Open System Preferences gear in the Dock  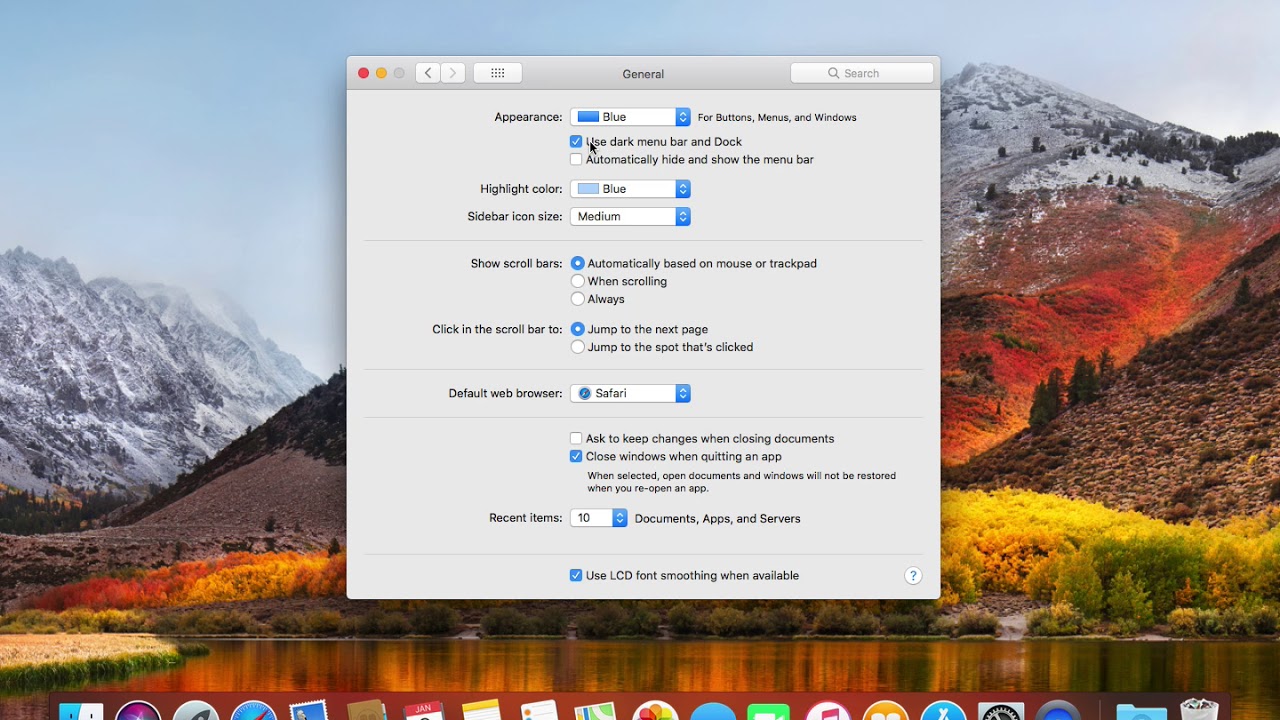1001,711
